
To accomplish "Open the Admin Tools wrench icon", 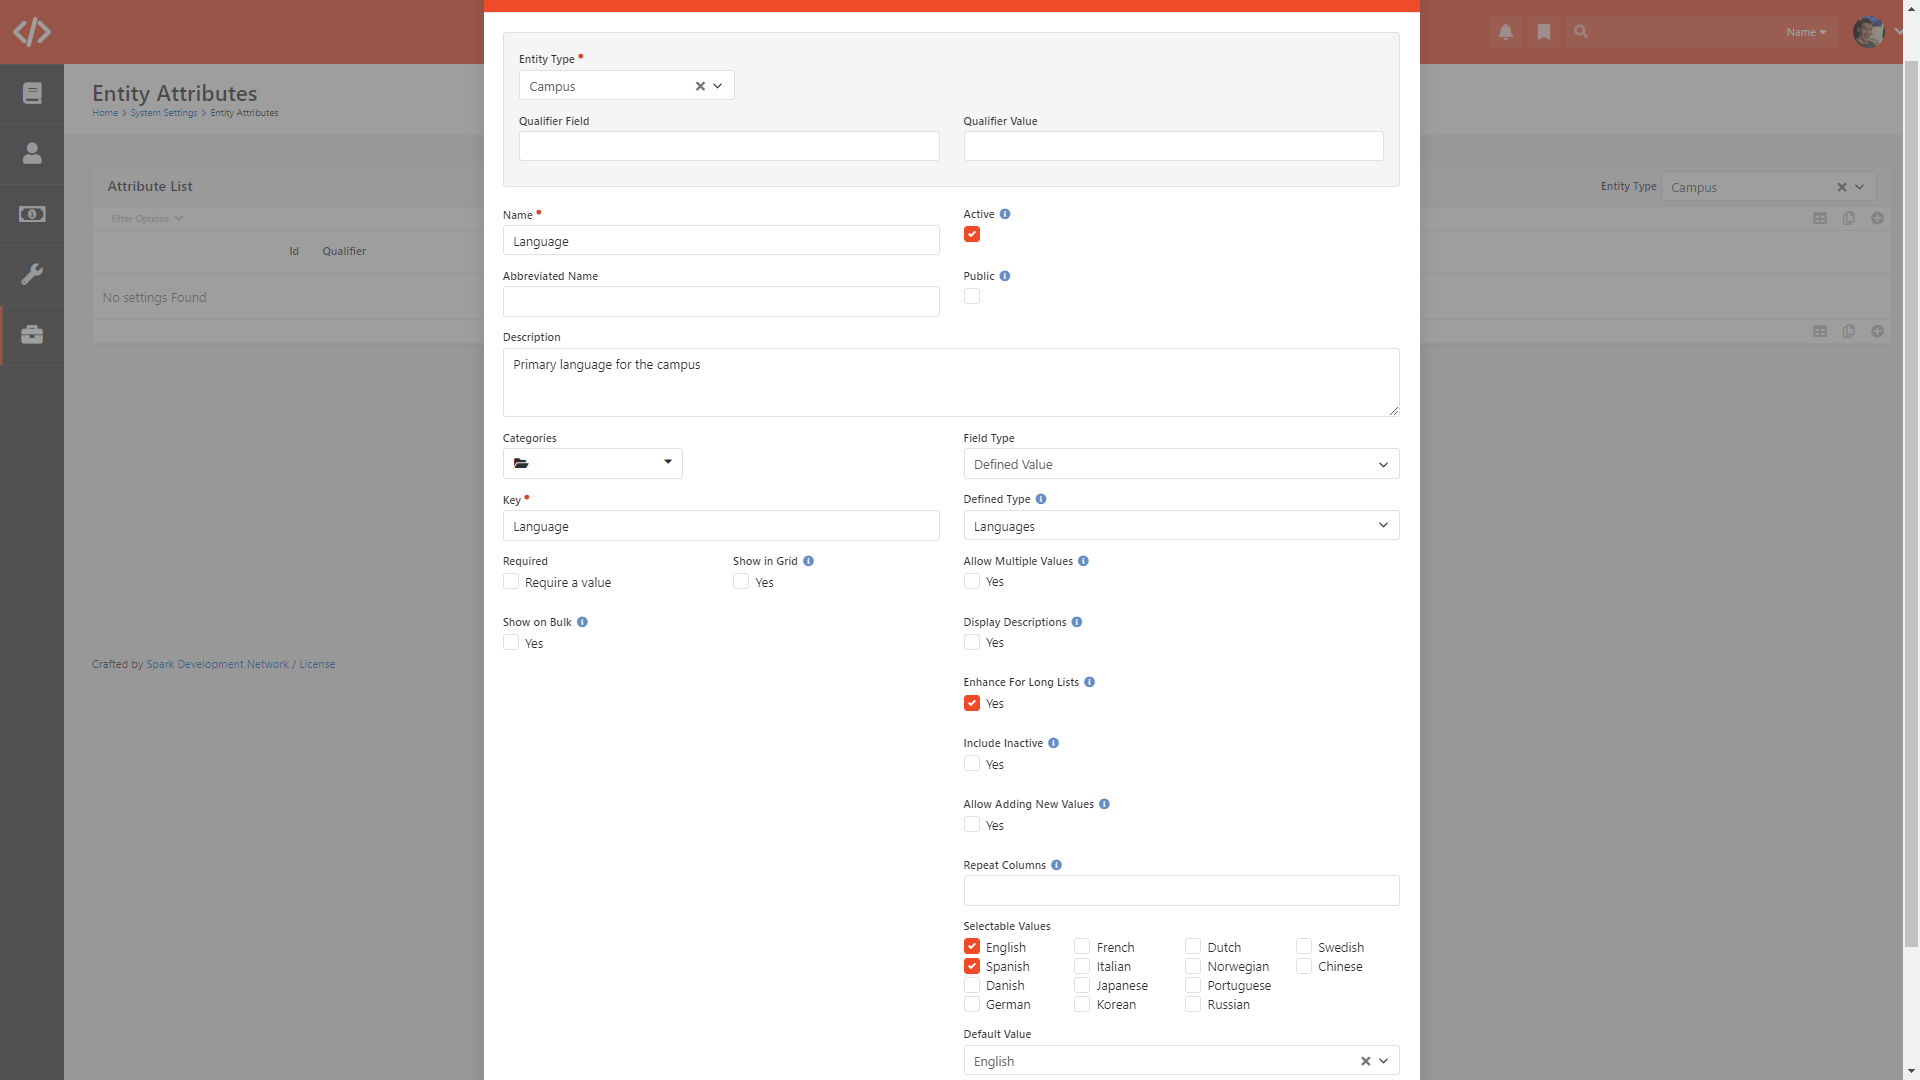I will [32, 274].
